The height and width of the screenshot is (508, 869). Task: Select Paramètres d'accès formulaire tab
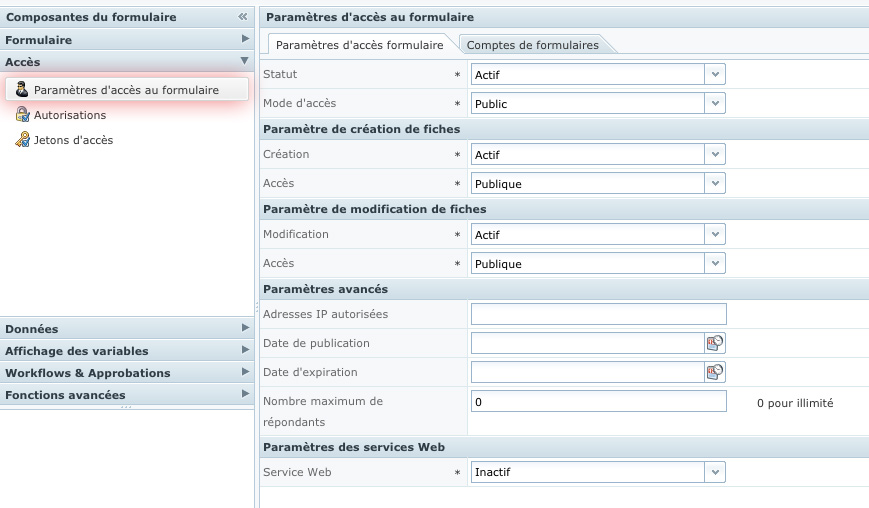click(359, 45)
